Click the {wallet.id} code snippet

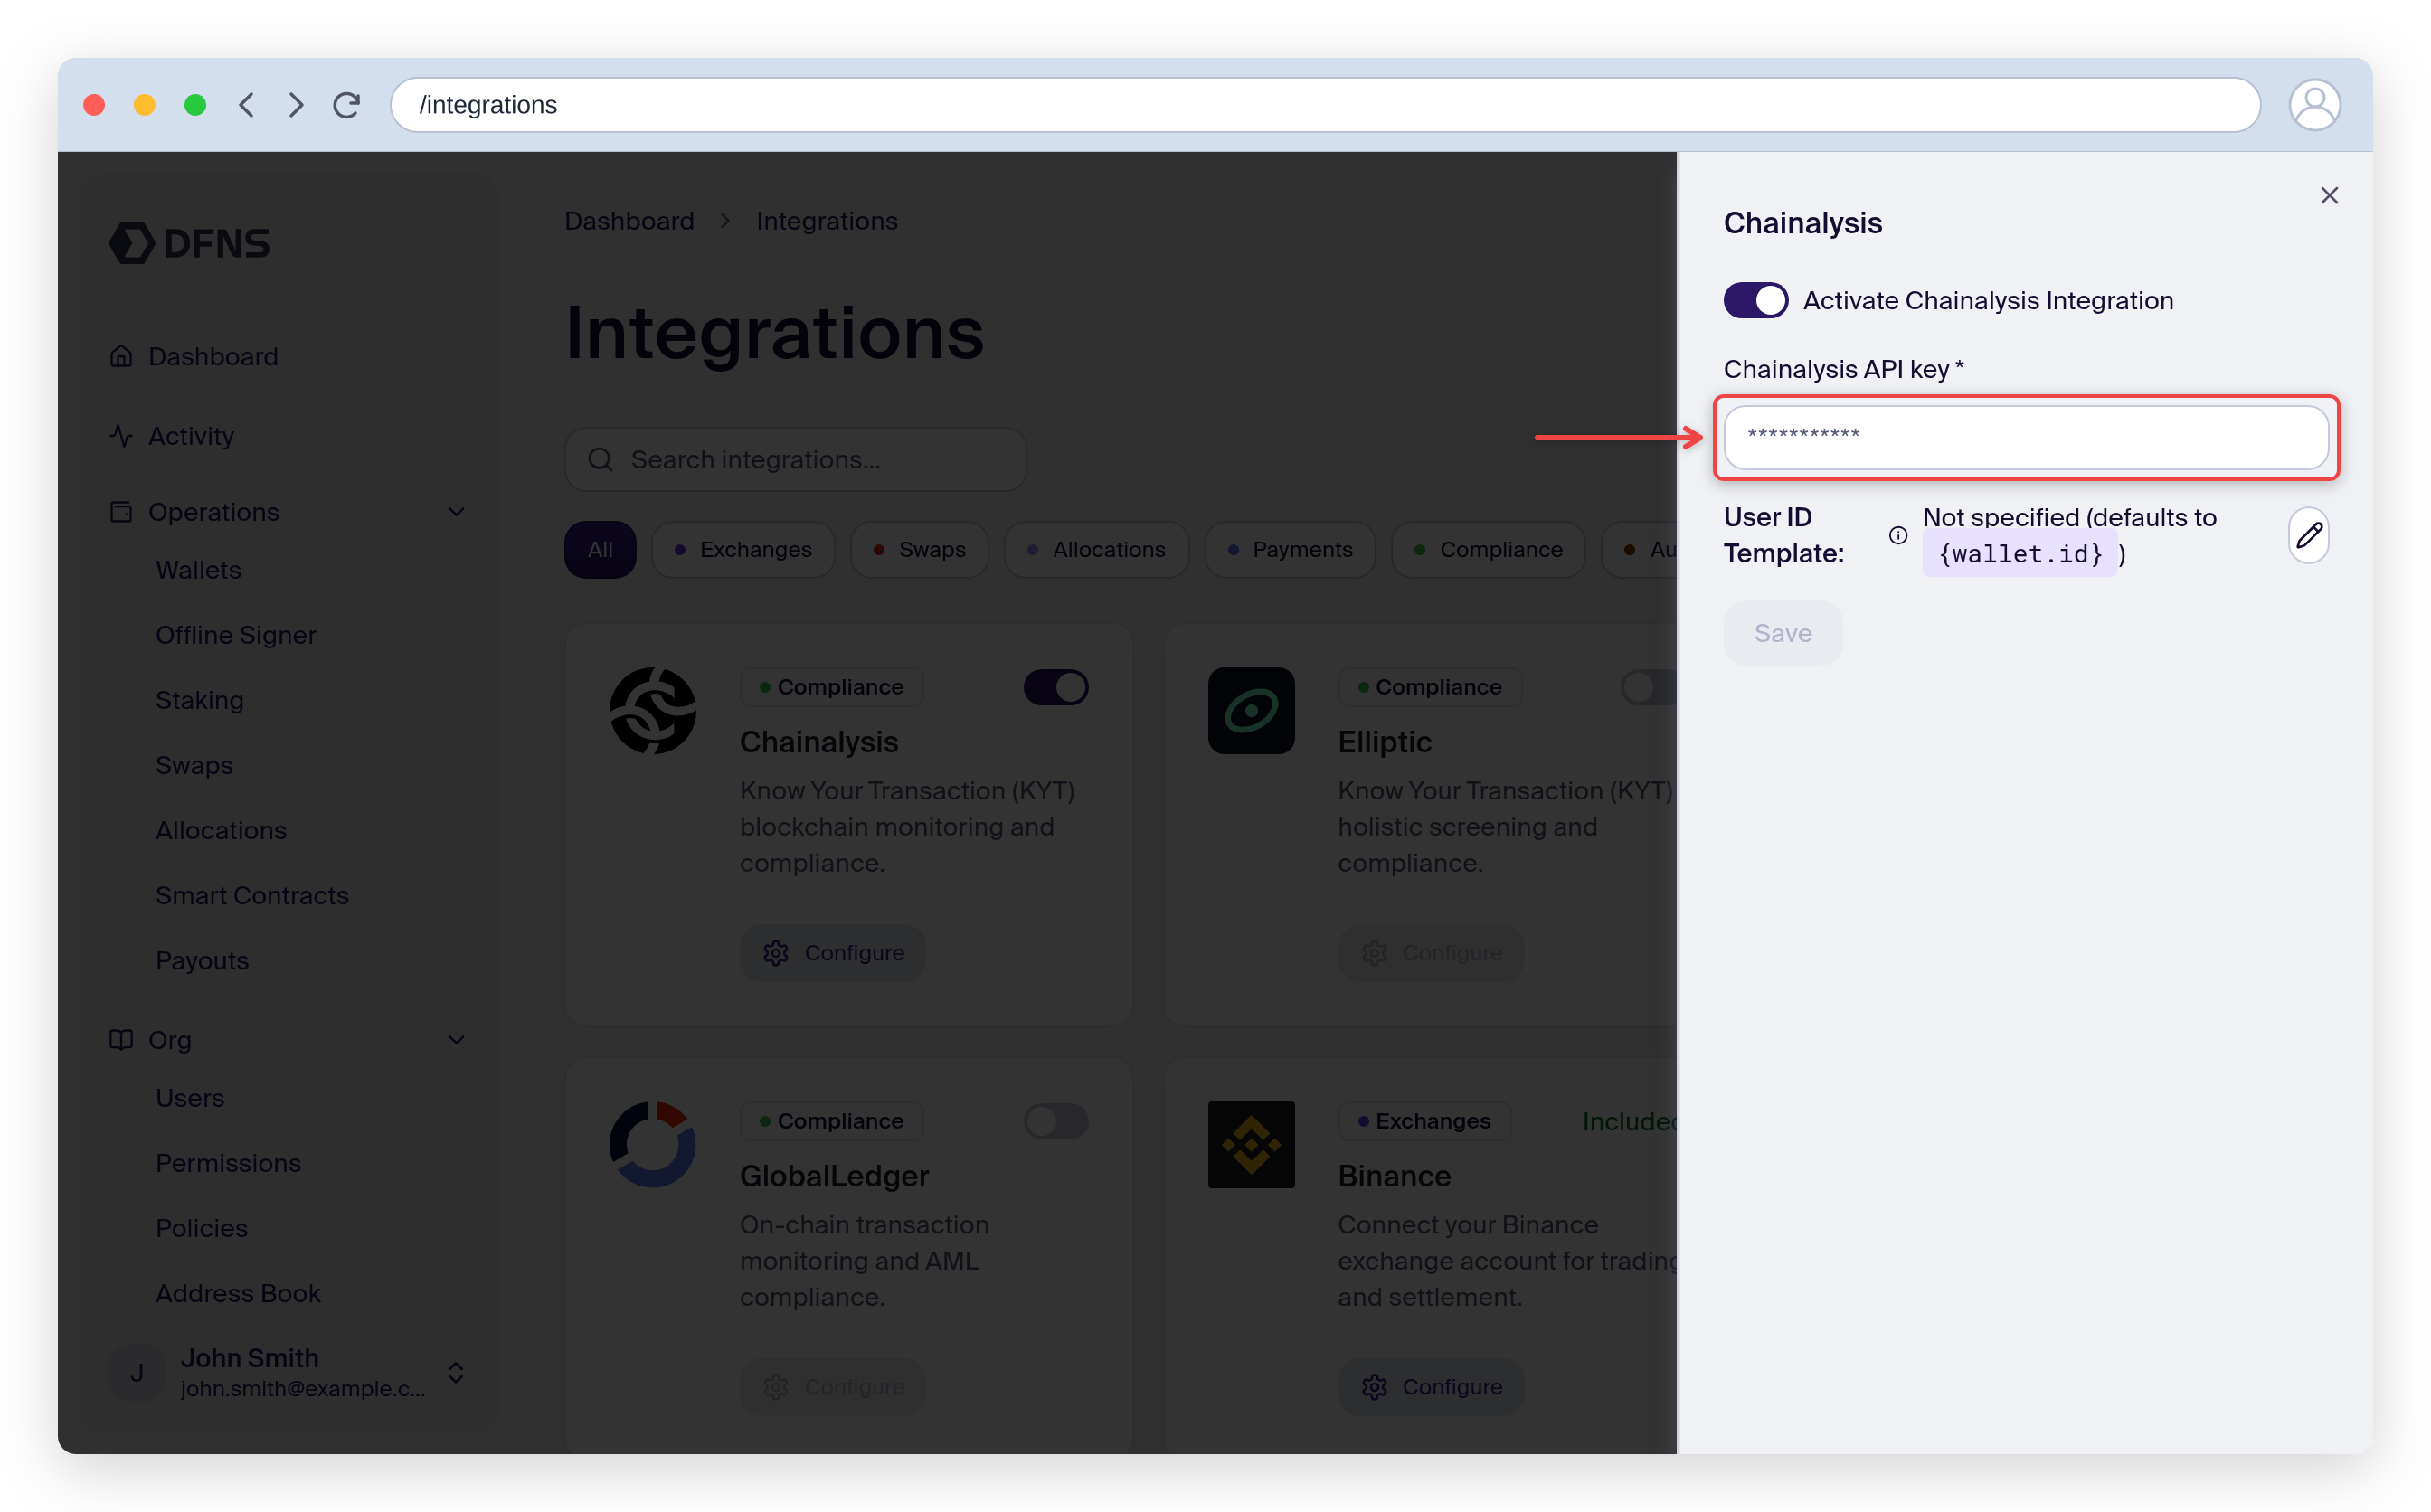tap(2020, 555)
